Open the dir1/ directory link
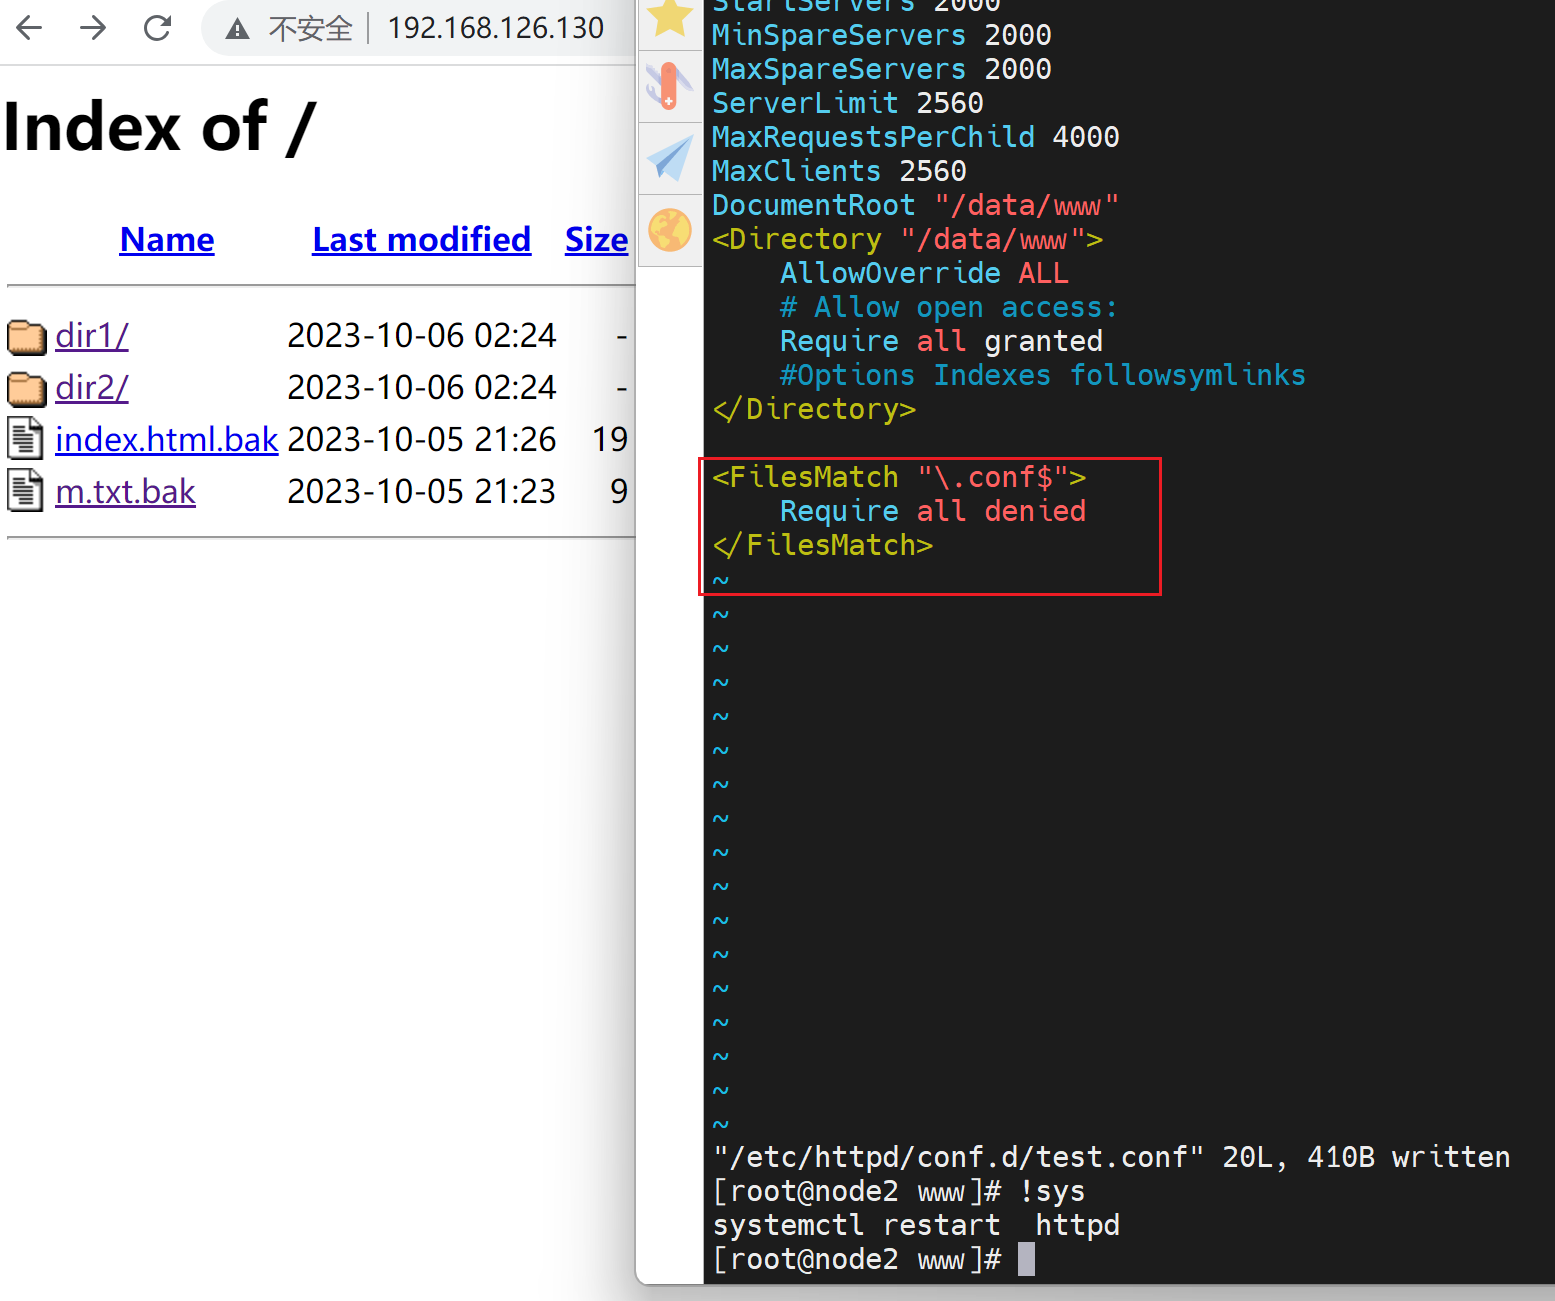 (x=91, y=336)
